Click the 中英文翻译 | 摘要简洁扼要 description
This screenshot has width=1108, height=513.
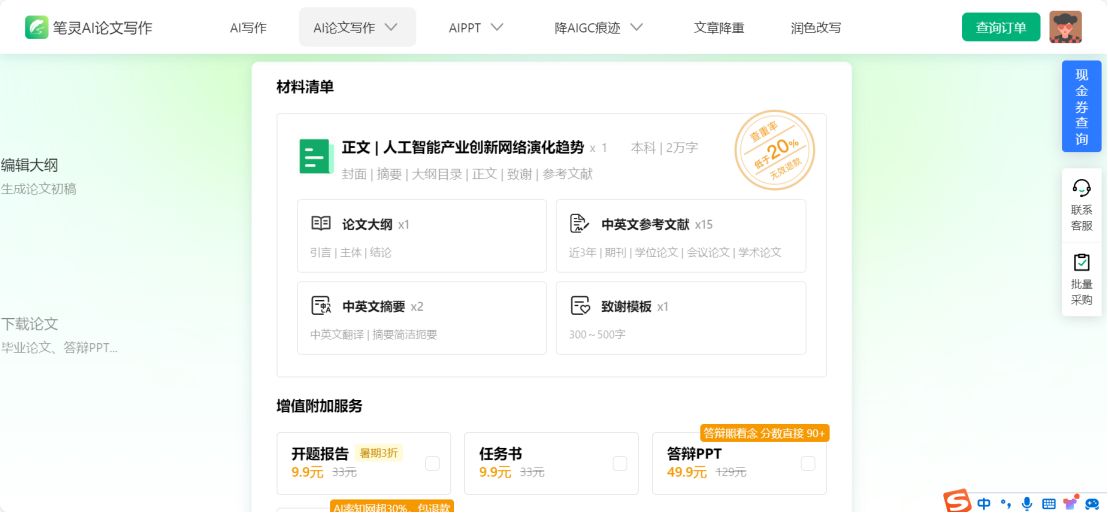point(374,334)
